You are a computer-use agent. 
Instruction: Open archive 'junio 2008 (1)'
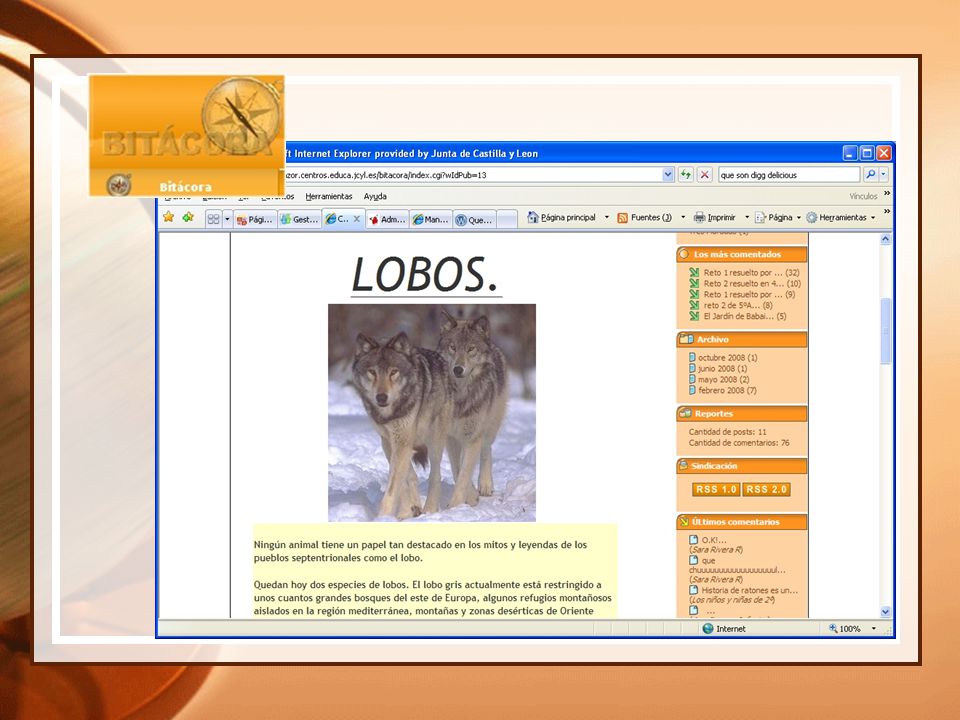722,369
